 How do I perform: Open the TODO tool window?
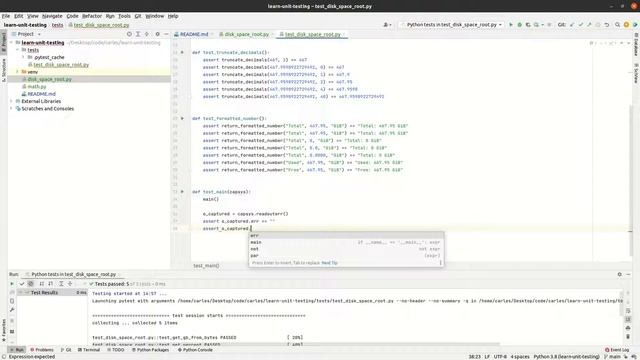[116, 350]
